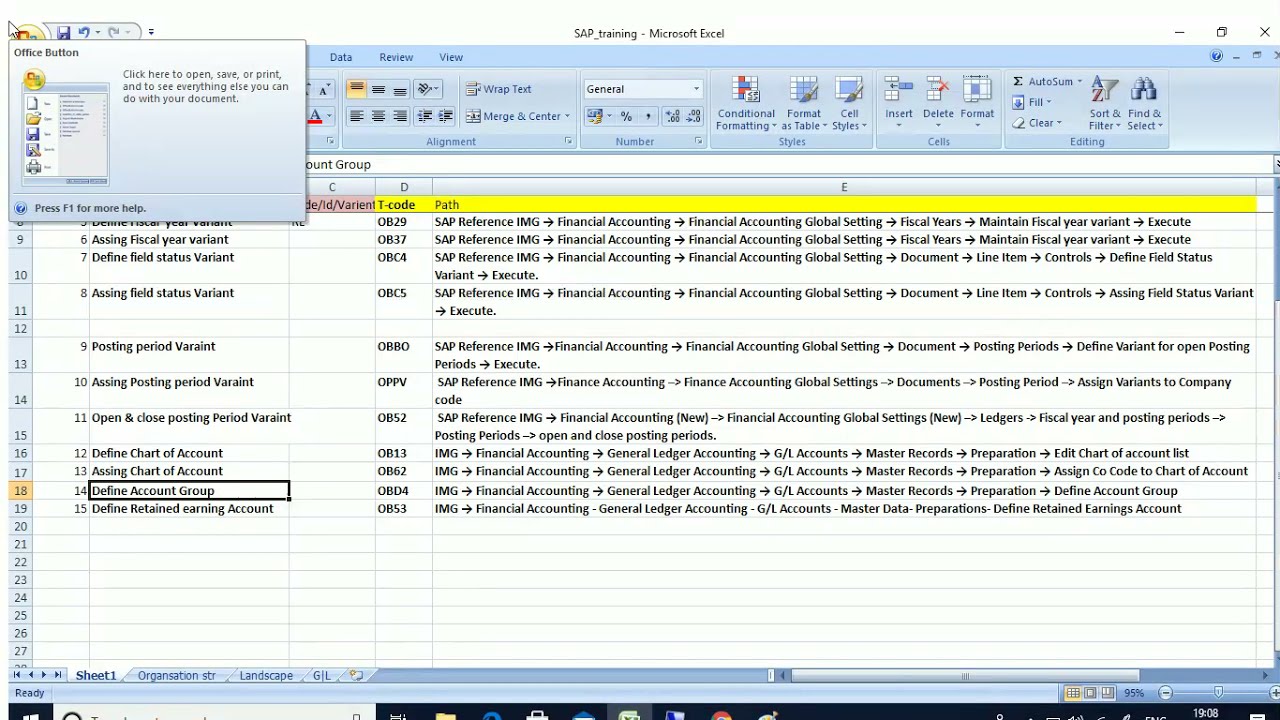Select the Sheet1 worksheet tab
Image resolution: width=1280 pixels, height=720 pixels.
[96, 675]
